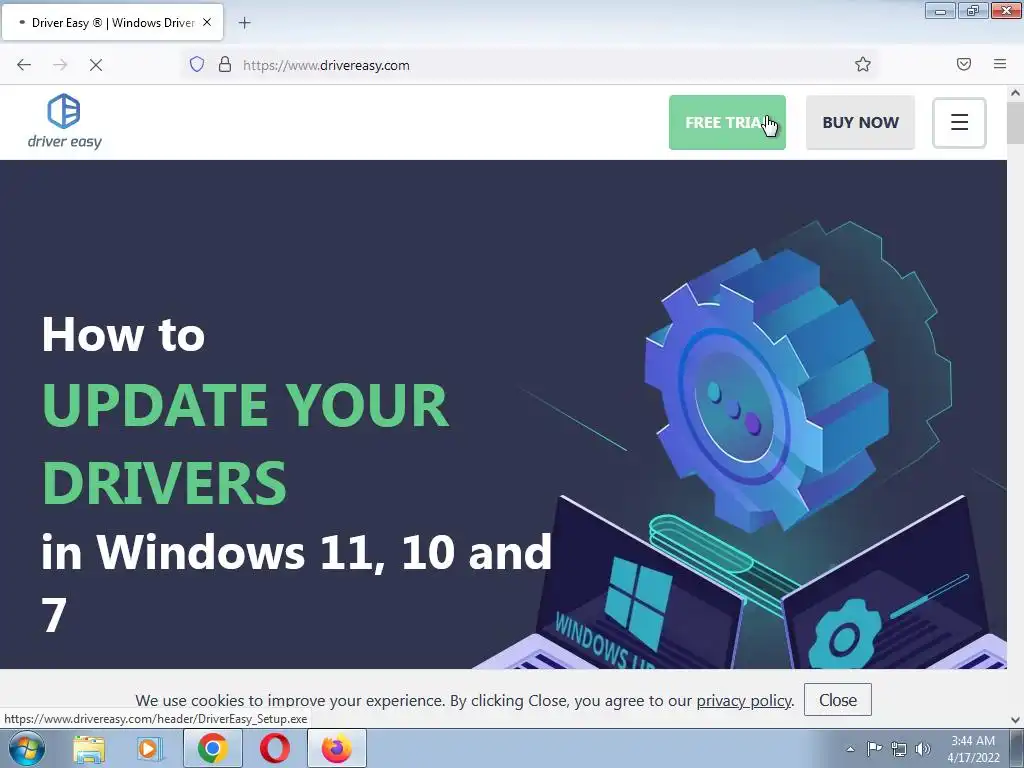Click the browser forward arrow
This screenshot has width=1024, height=768.
point(60,65)
